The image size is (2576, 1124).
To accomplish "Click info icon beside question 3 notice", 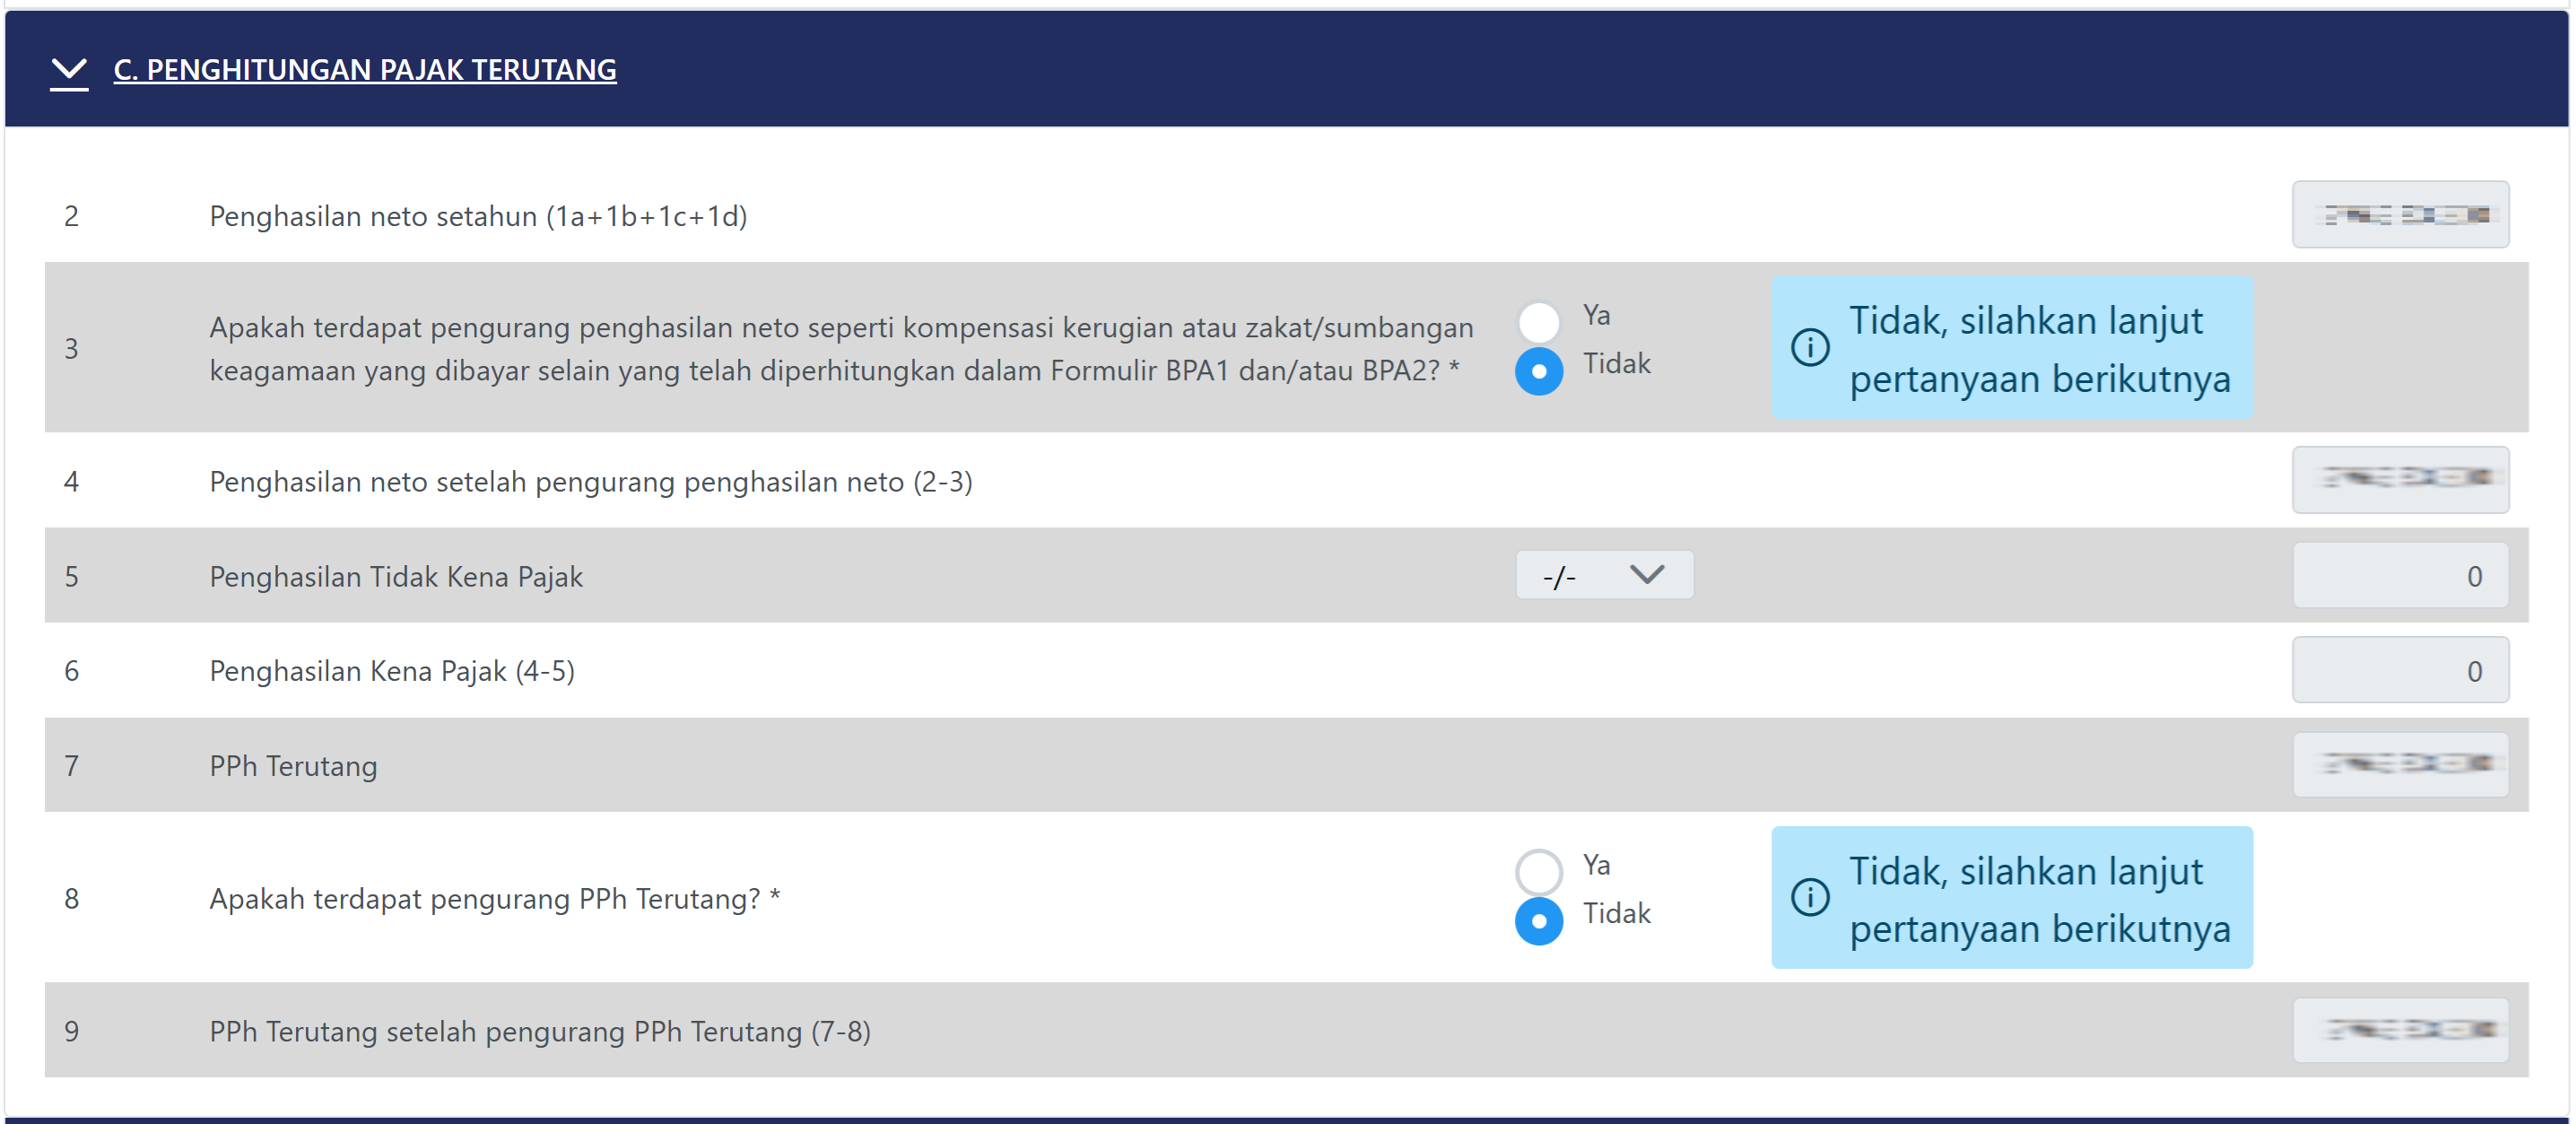I will (x=1809, y=348).
